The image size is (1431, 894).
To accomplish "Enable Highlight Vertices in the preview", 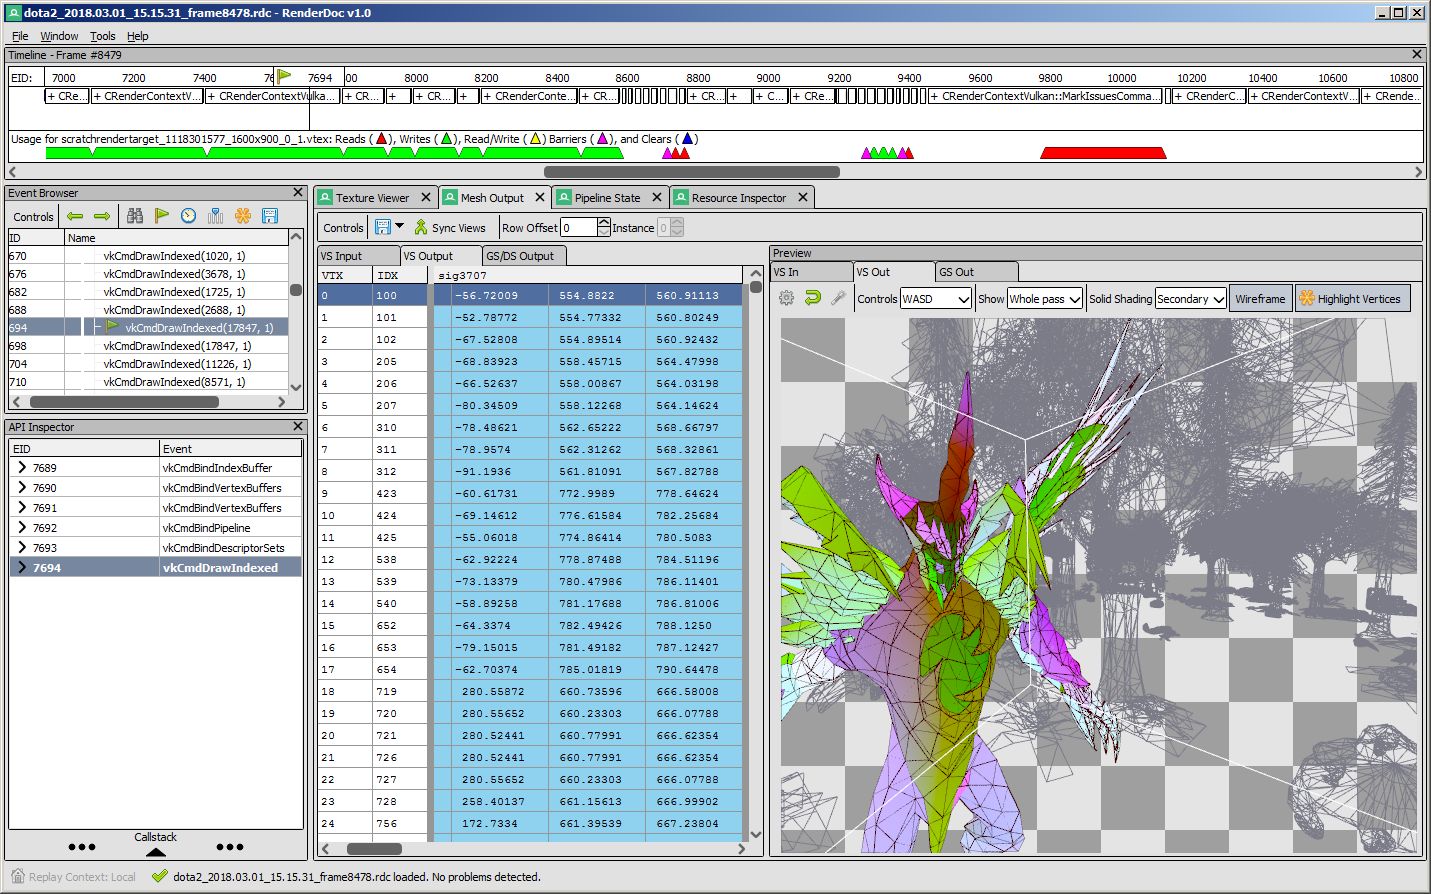I will point(1352,297).
